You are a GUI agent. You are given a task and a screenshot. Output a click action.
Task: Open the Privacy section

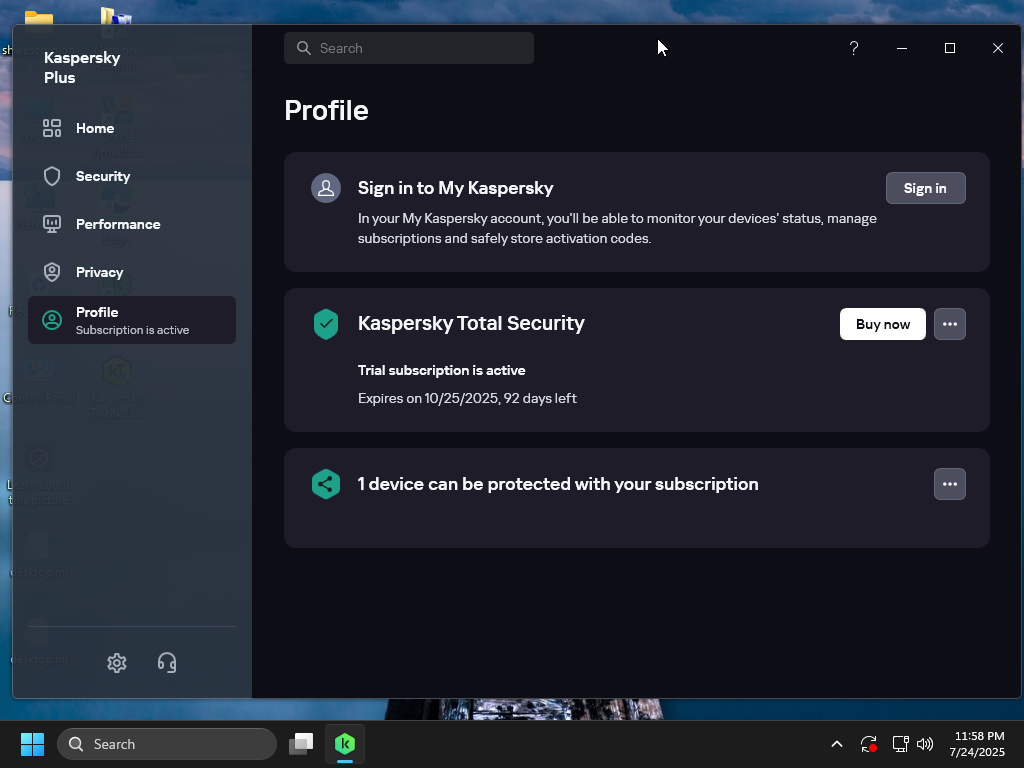coord(131,272)
